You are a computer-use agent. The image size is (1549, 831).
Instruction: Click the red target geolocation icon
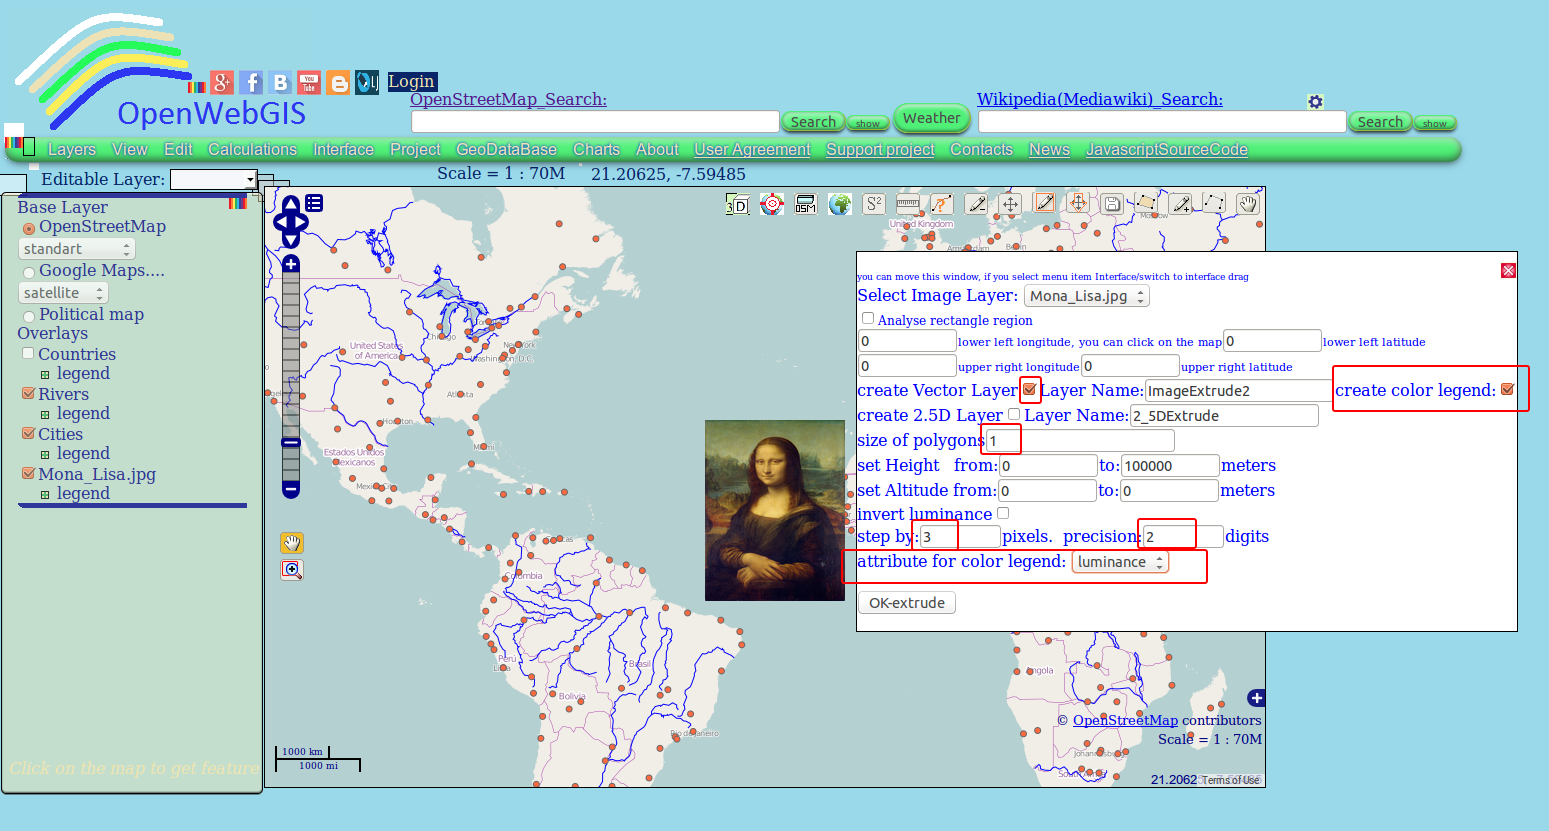point(771,205)
